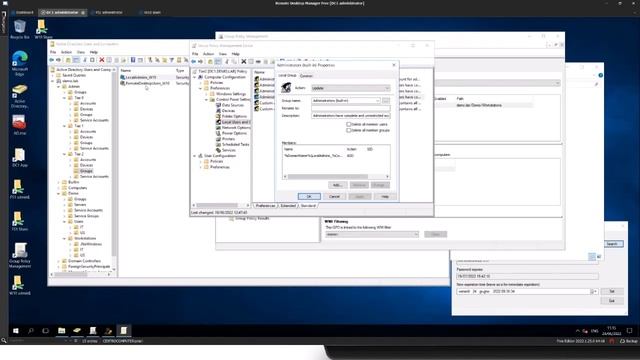Screen dimensions: 640x360
Task: Select Printers in policy tree
Action: (x=225, y=139)
